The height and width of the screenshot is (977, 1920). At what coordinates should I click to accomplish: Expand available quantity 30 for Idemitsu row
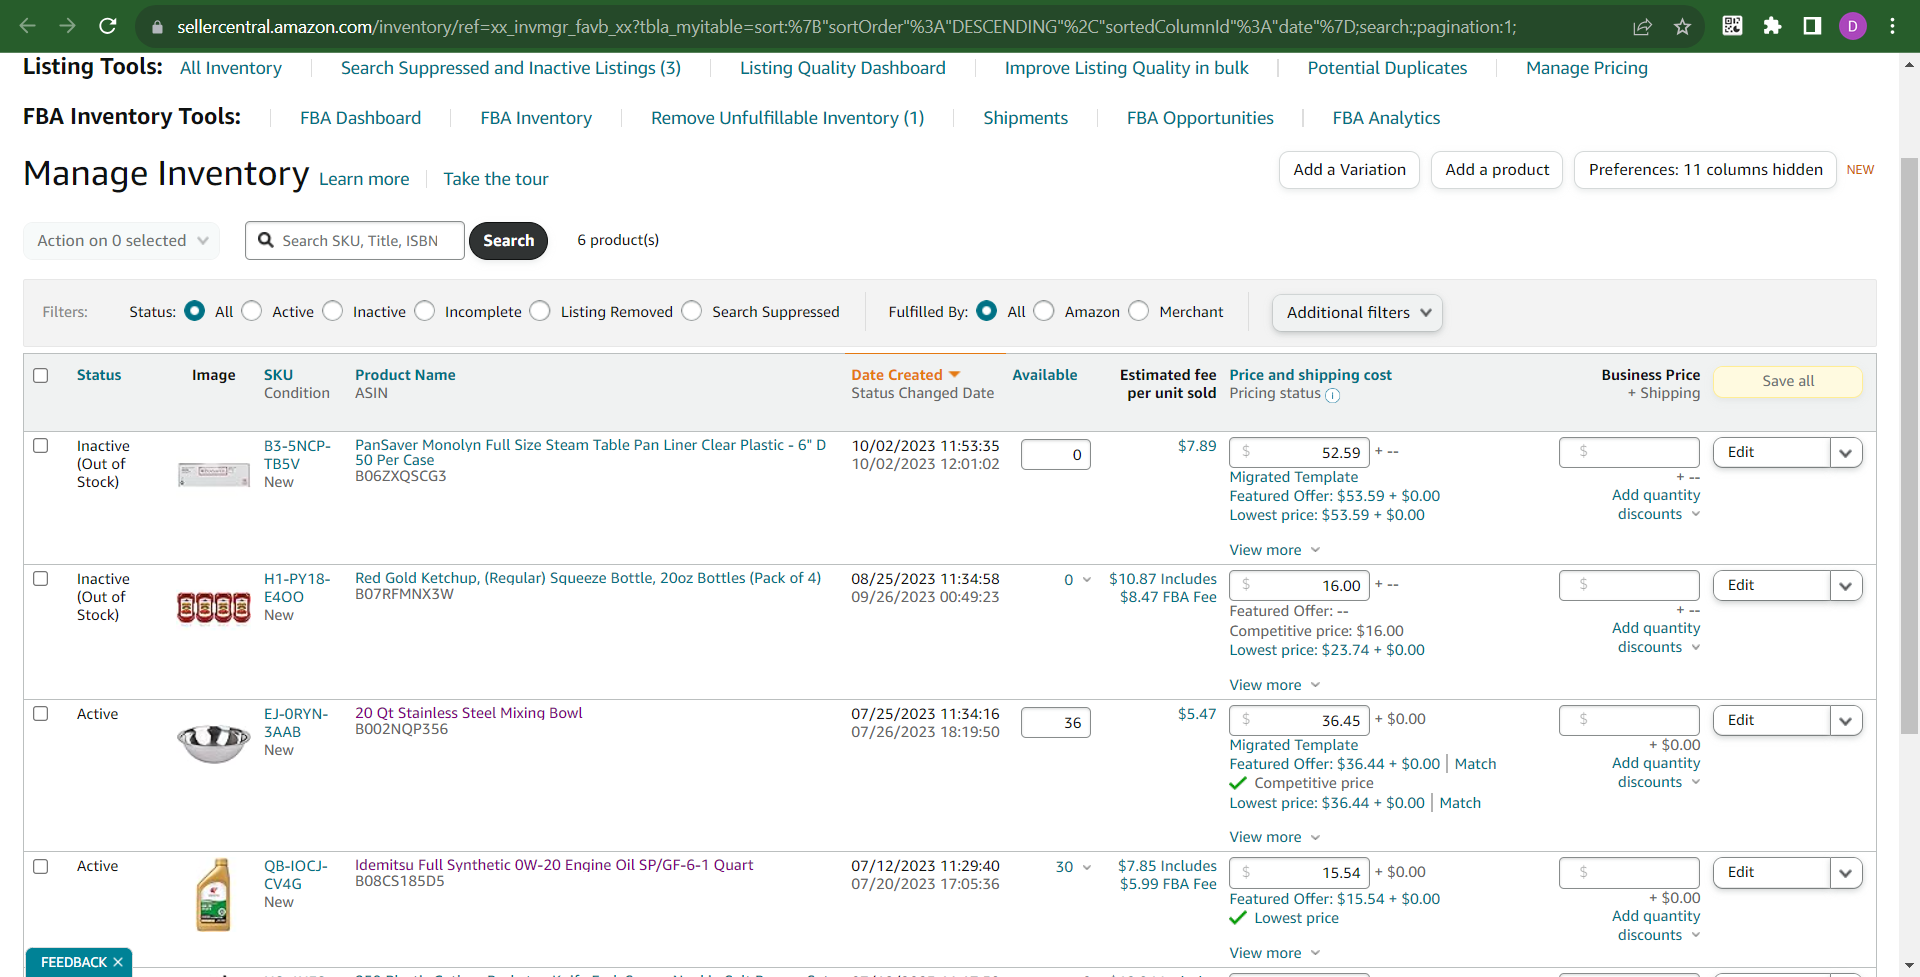[x=1074, y=867]
